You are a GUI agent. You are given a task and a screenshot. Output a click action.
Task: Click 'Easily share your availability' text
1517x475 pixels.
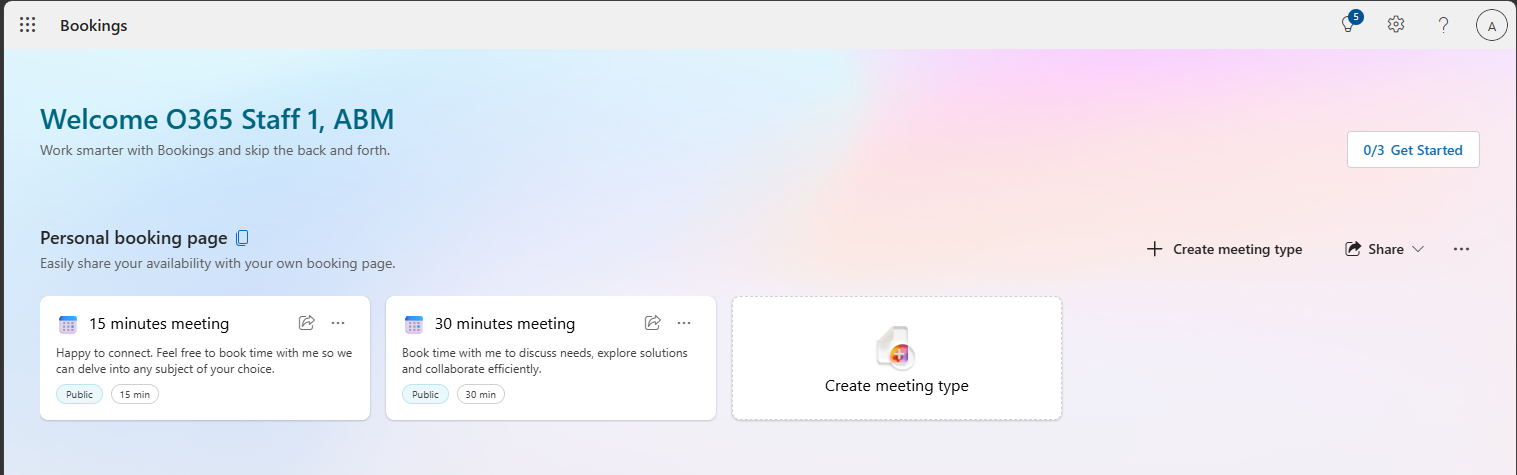tap(218, 264)
